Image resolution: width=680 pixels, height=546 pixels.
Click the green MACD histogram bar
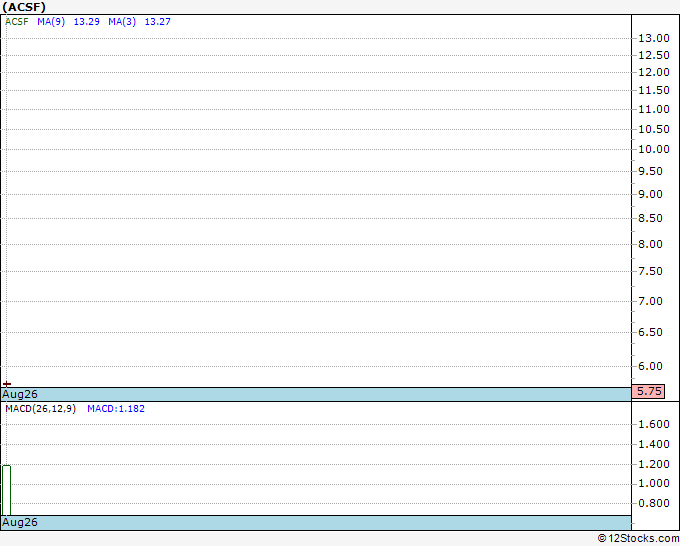coord(6,490)
